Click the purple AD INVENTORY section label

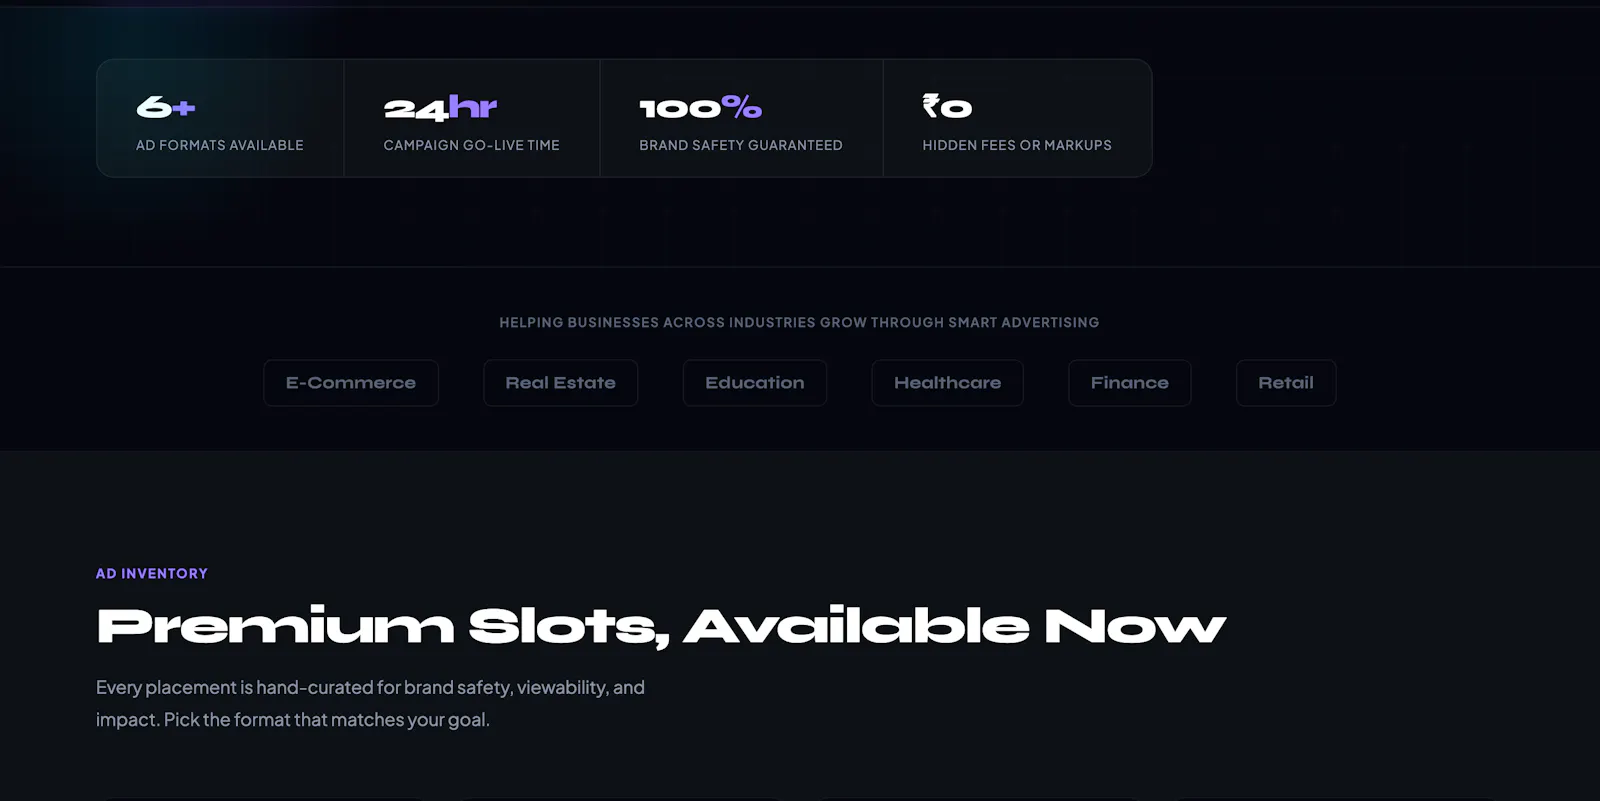coord(152,574)
